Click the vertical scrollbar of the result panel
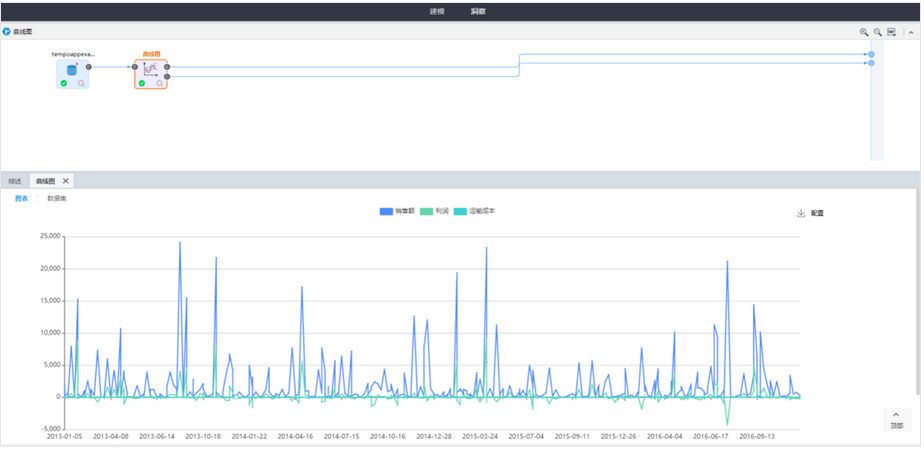The image size is (924, 450). pyautogui.click(x=916, y=292)
